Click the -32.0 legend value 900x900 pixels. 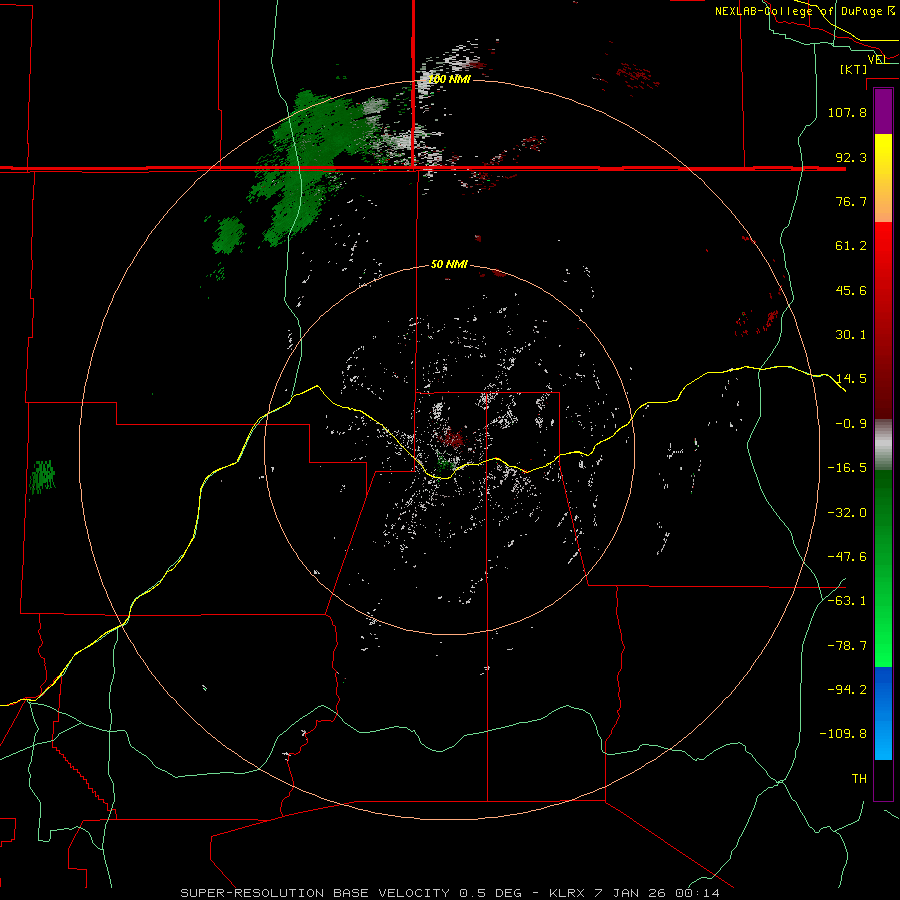[x=847, y=513]
